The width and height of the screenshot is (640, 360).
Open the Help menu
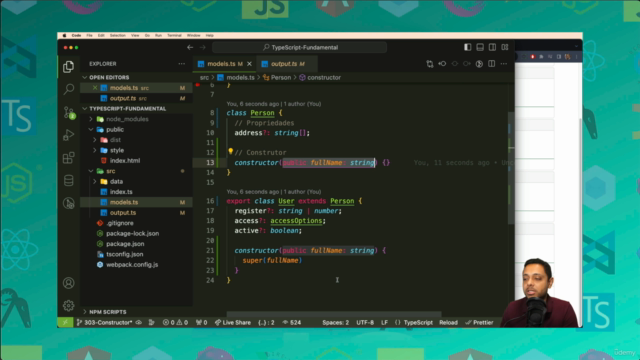(x=209, y=36)
